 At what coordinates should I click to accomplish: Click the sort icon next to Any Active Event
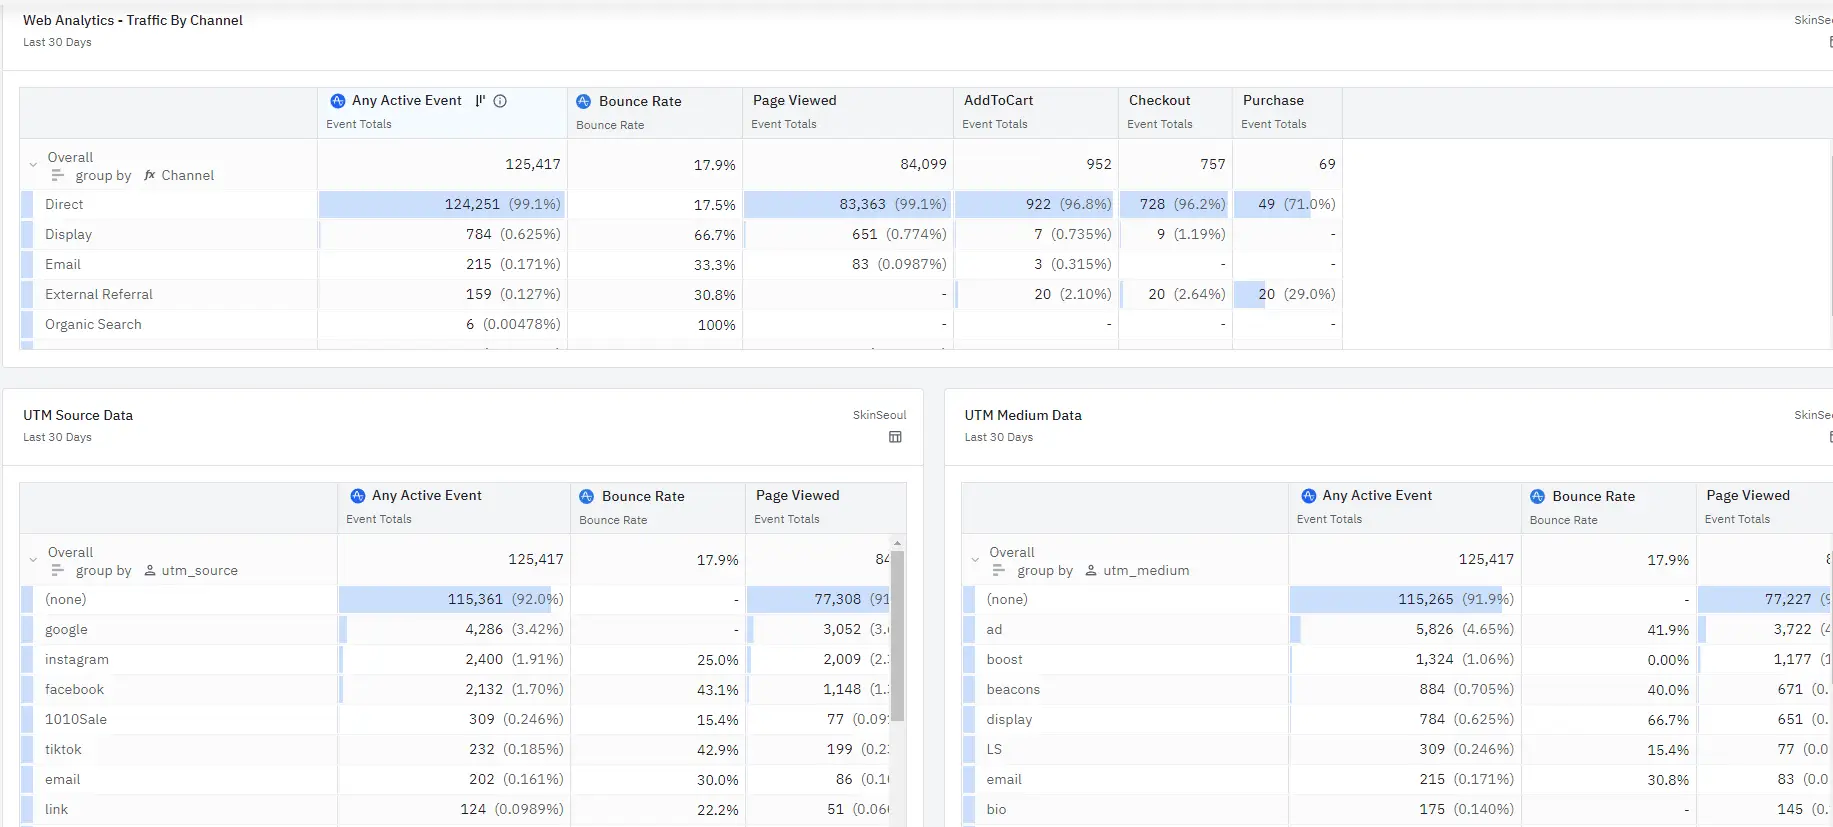(480, 101)
